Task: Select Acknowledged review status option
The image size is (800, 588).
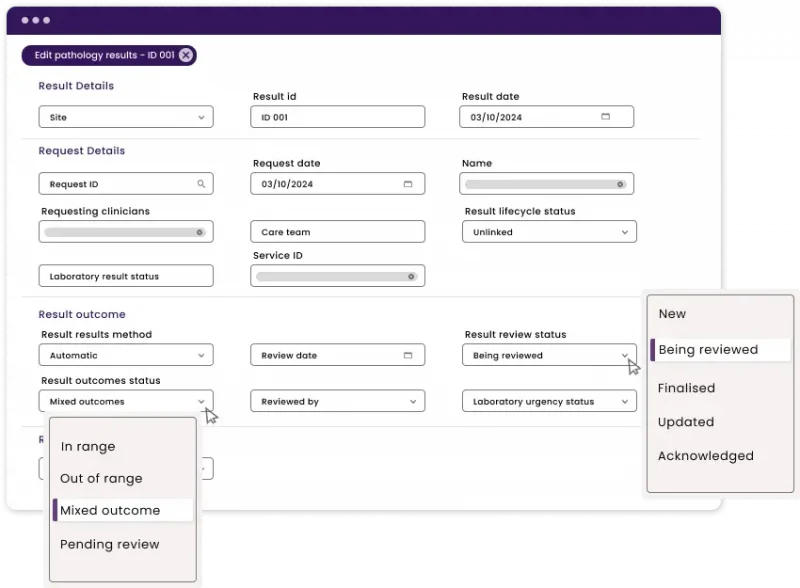Action: (705, 456)
